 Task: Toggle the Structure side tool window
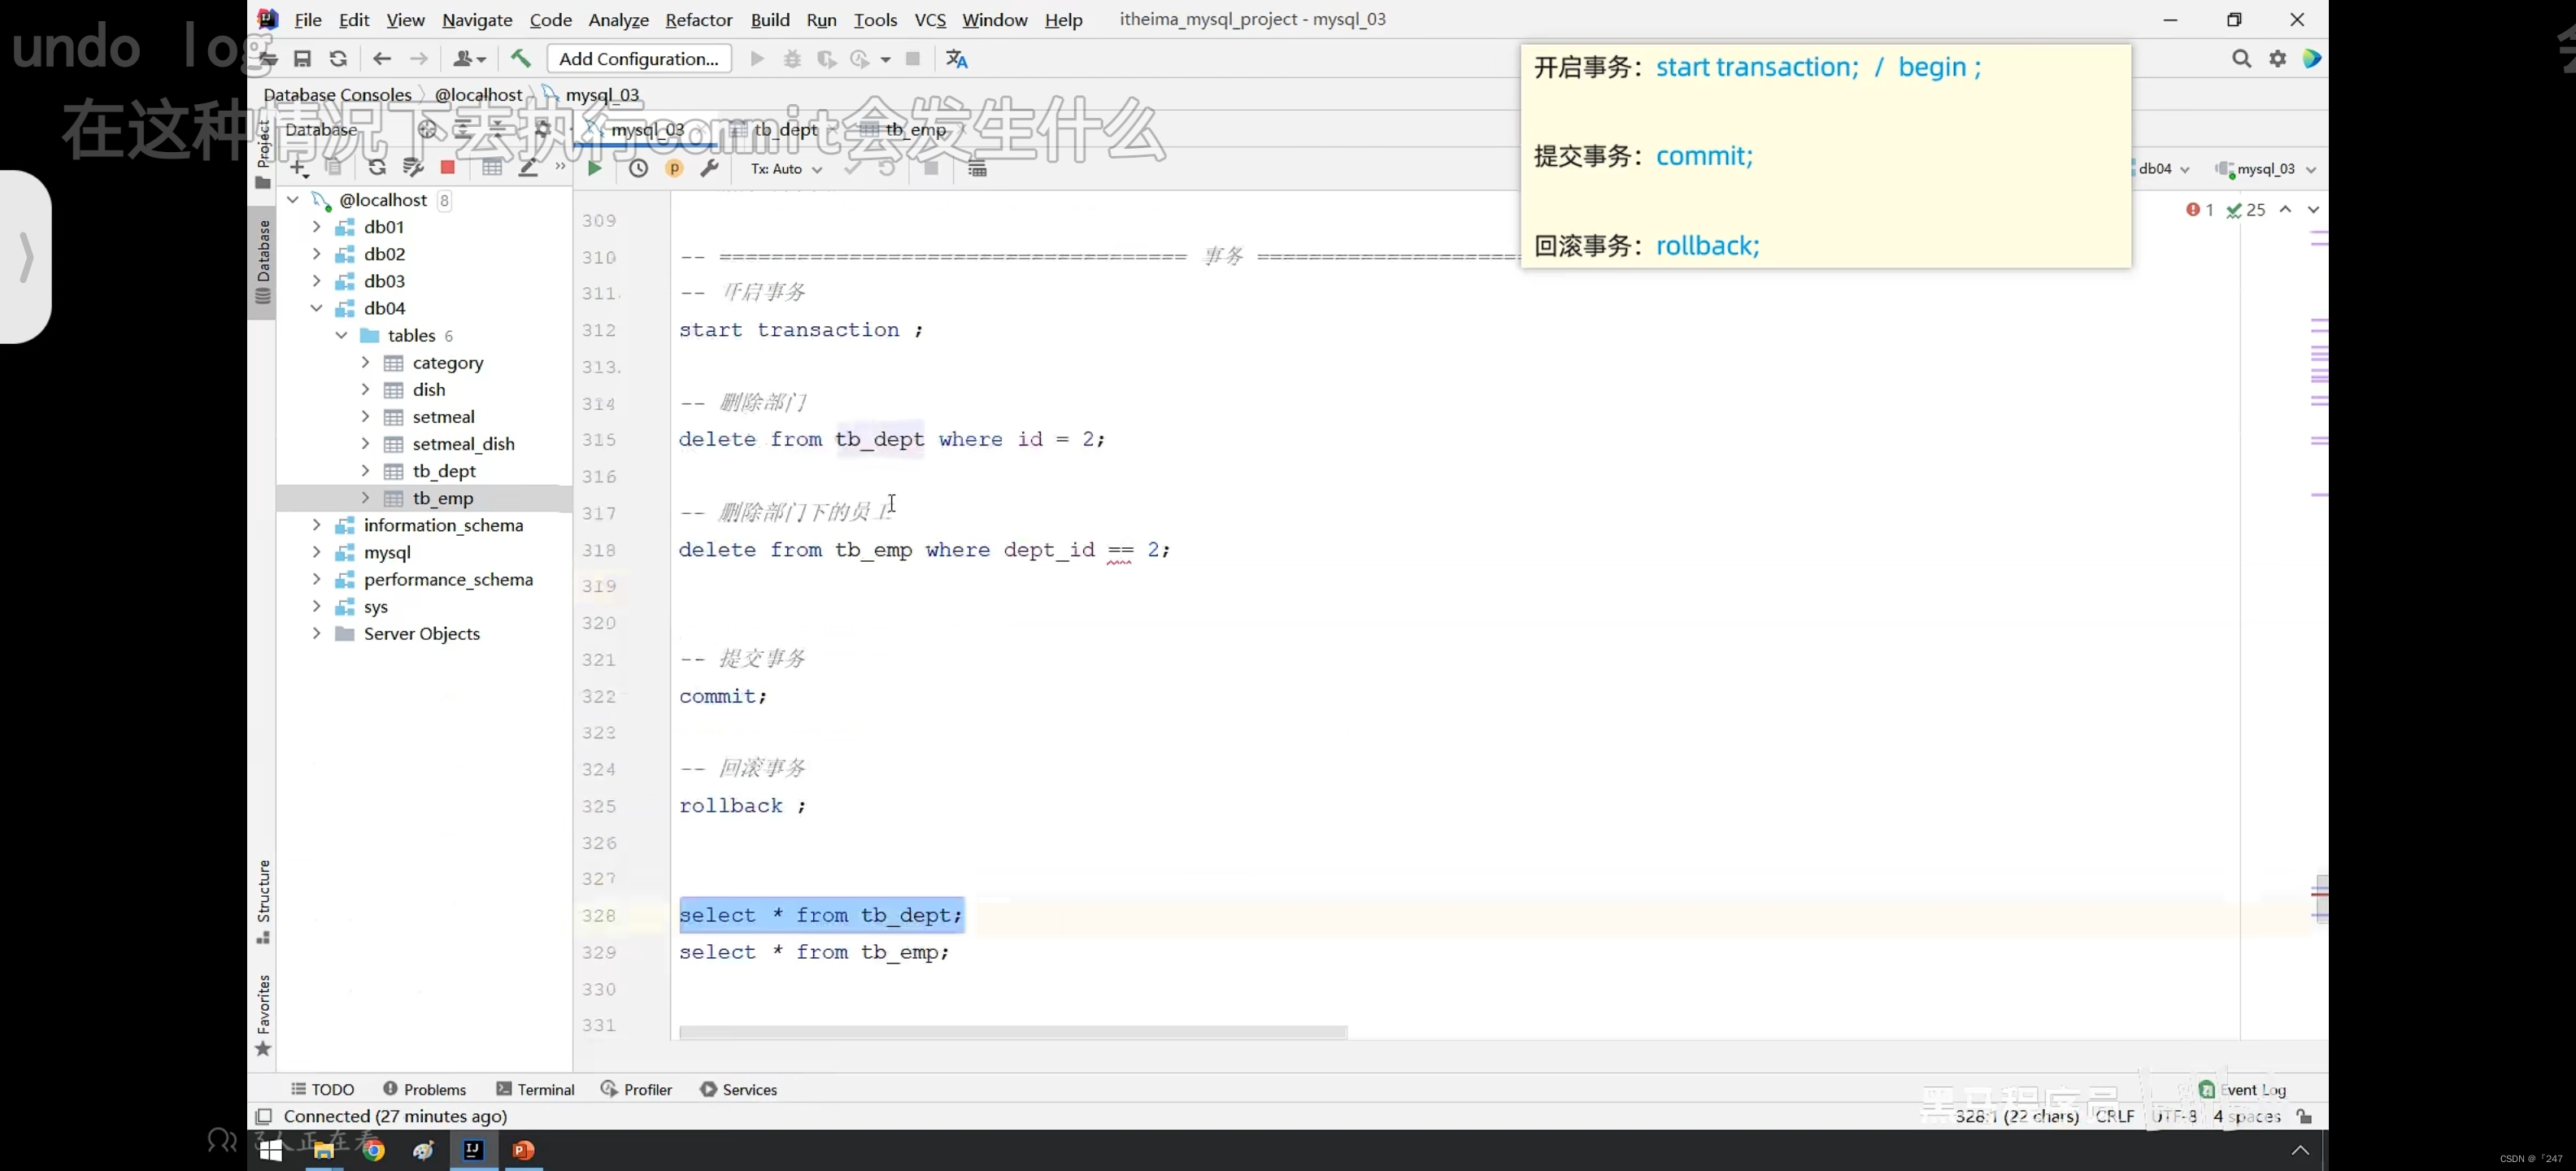click(263, 901)
